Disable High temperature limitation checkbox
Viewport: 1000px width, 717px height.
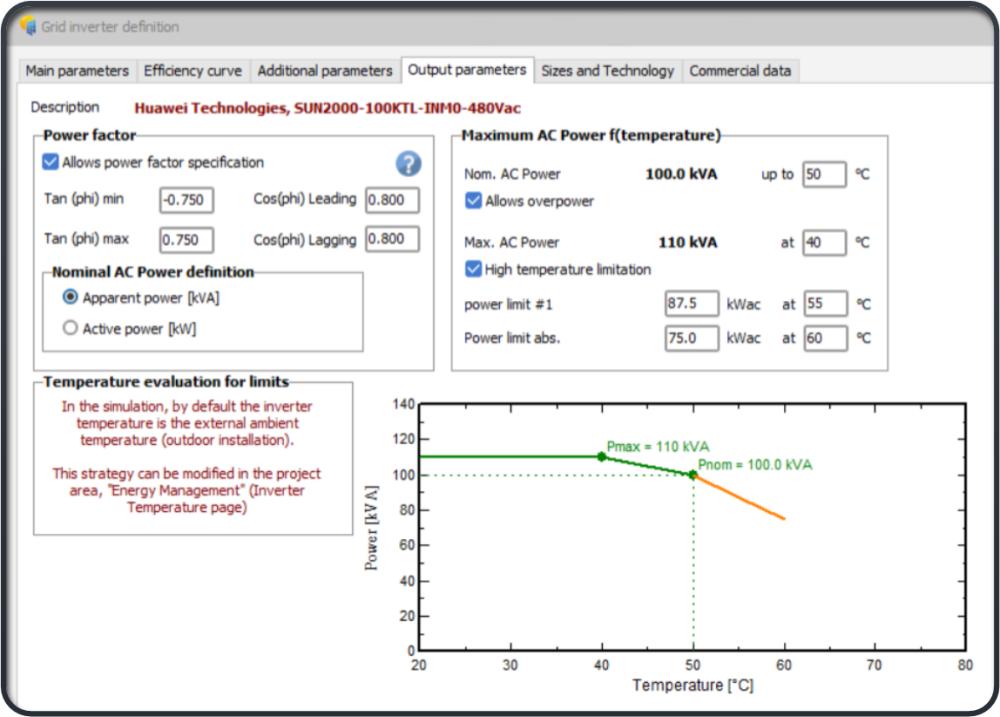click(474, 269)
